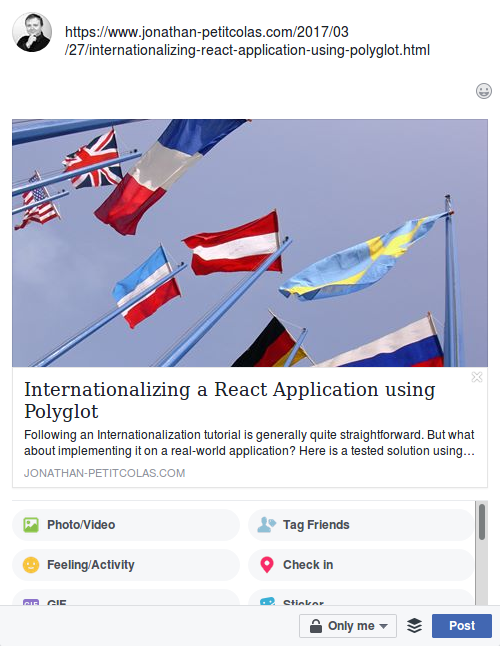Click the profile picture avatar

(32, 32)
